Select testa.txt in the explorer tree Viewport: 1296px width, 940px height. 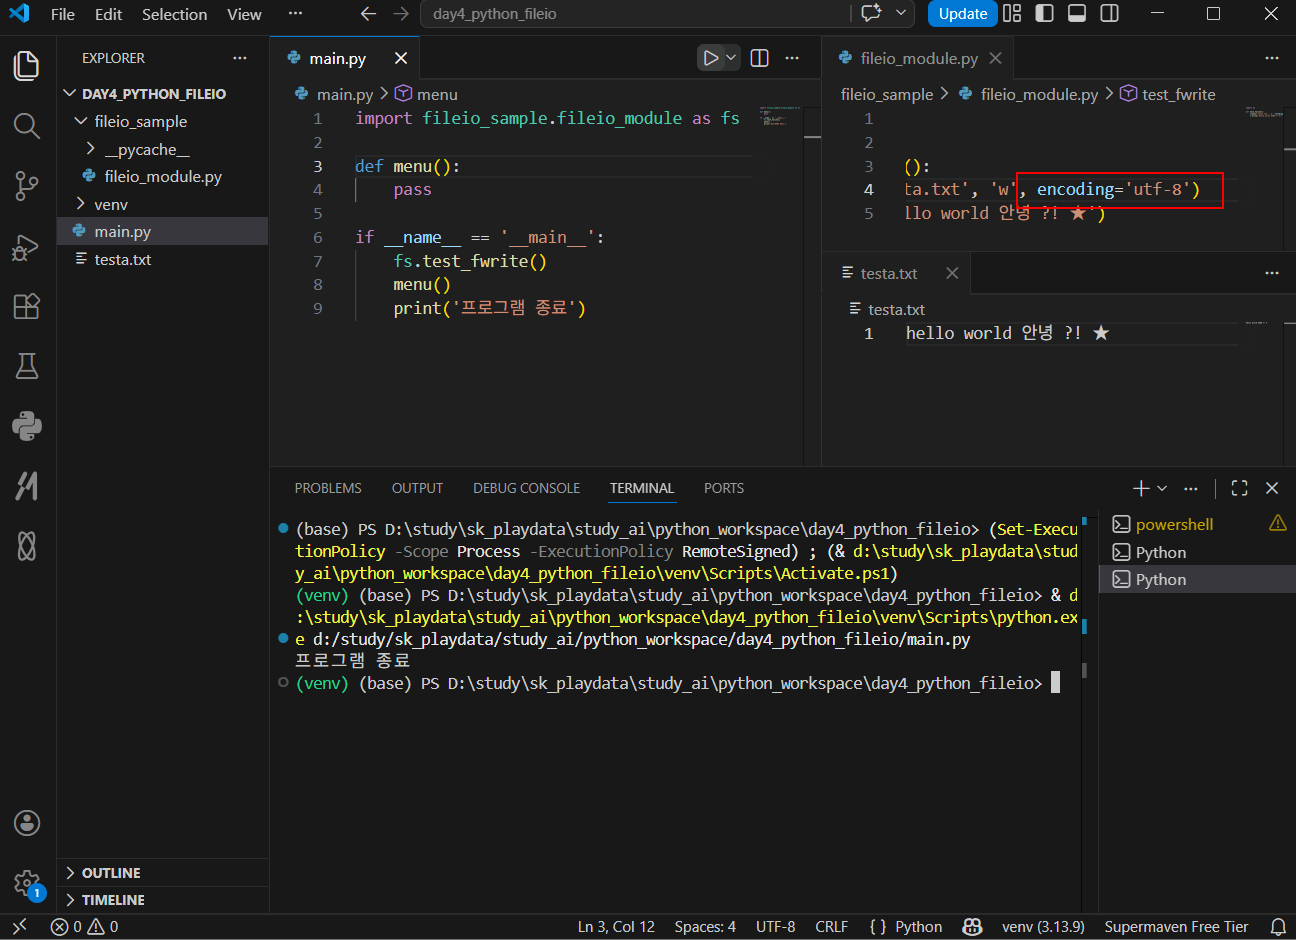click(x=163, y=259)
